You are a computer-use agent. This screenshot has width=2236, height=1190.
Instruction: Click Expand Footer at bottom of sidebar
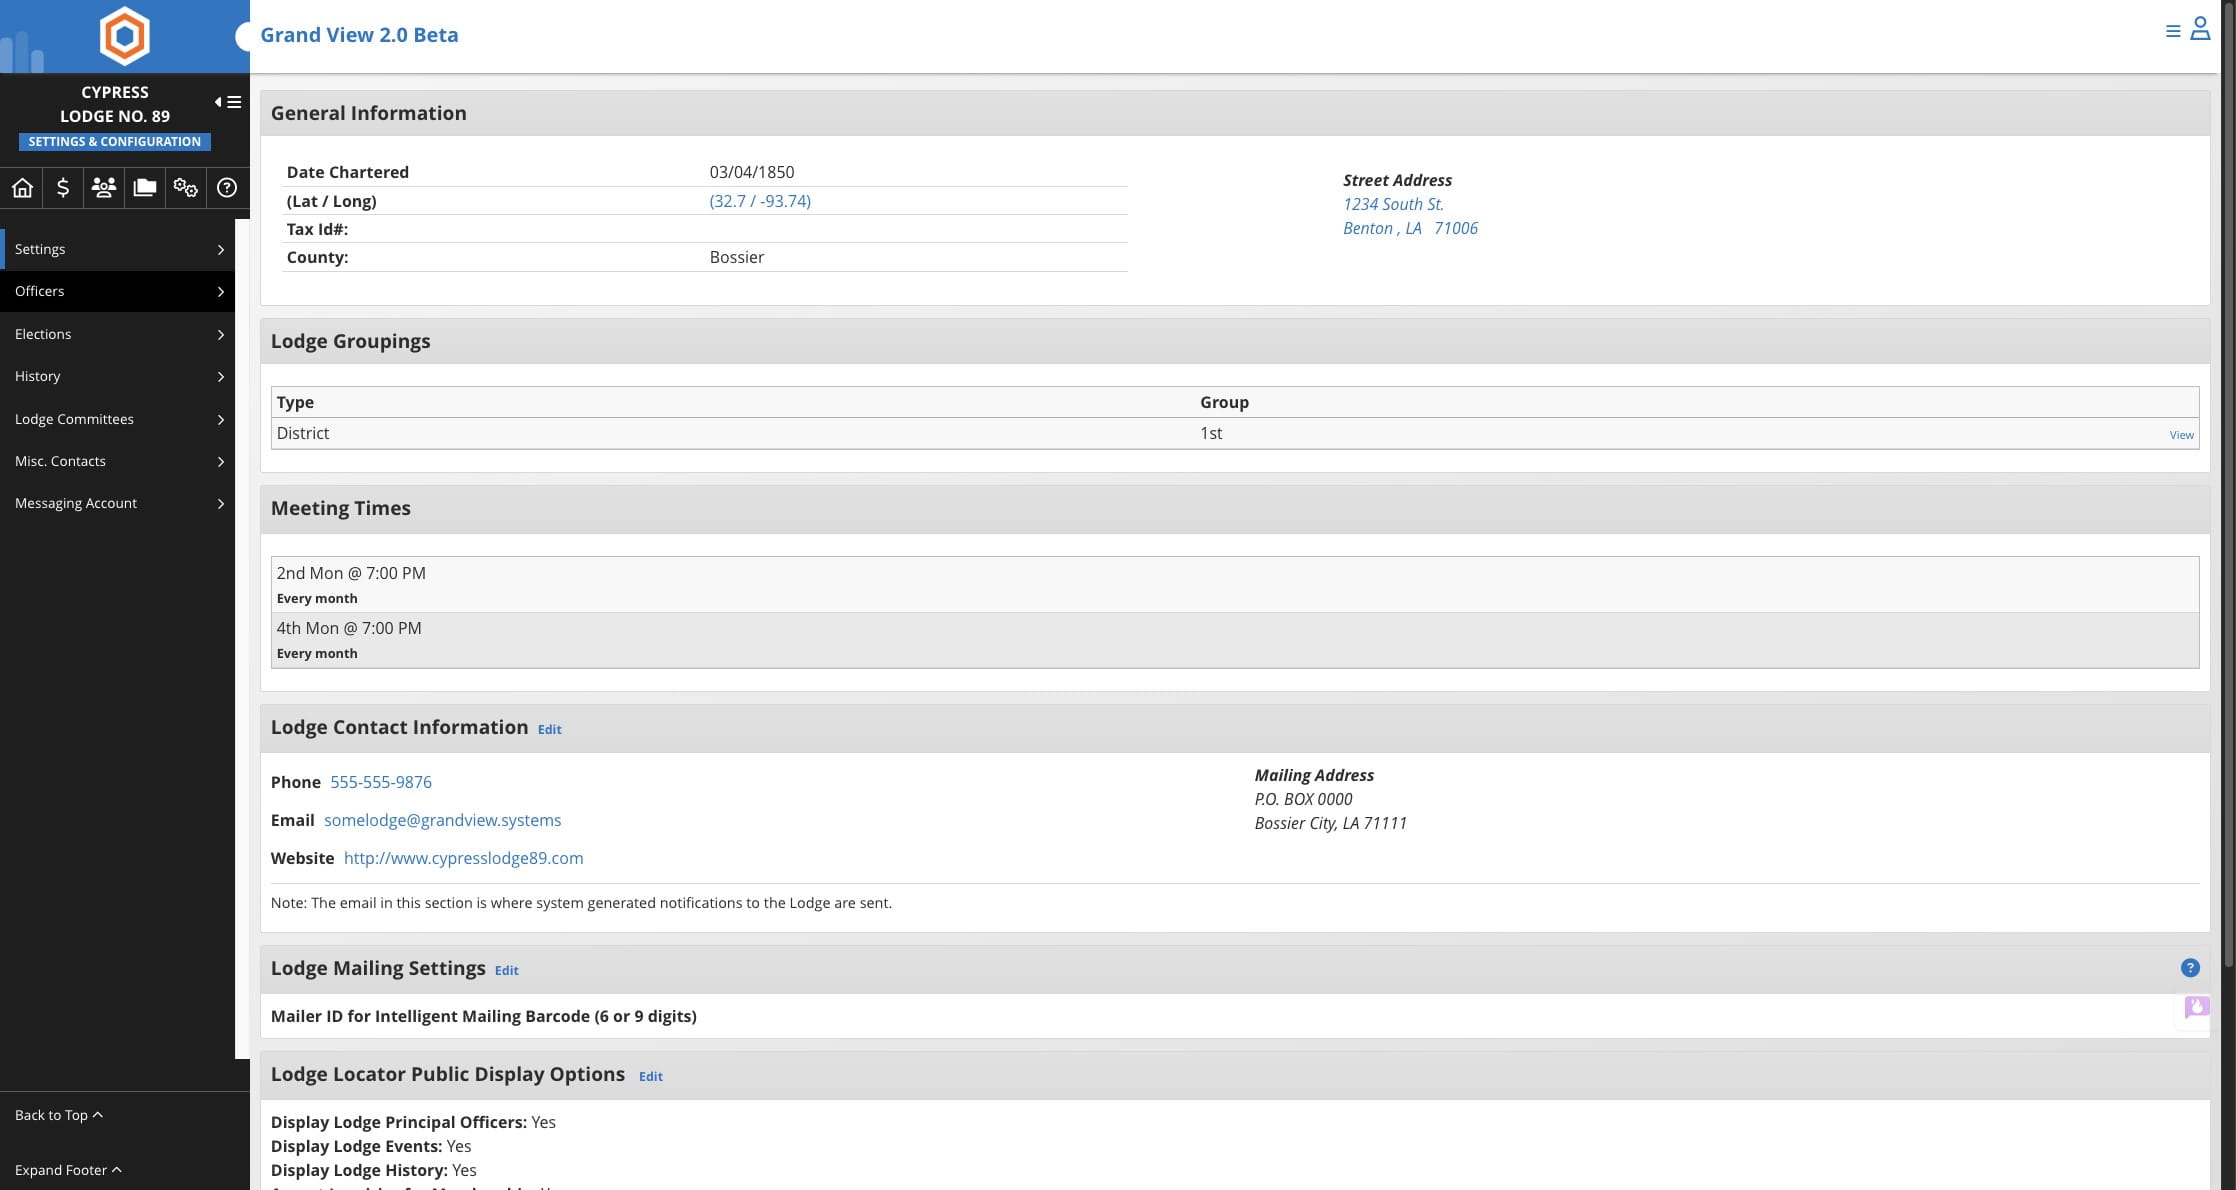[x=68, y=1170]
